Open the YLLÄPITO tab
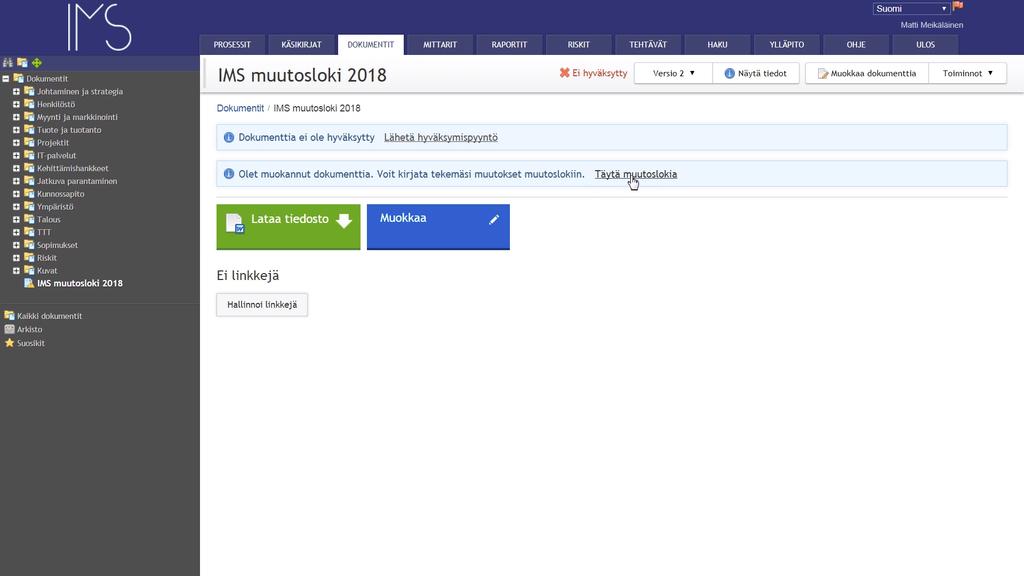 [786, 44]
